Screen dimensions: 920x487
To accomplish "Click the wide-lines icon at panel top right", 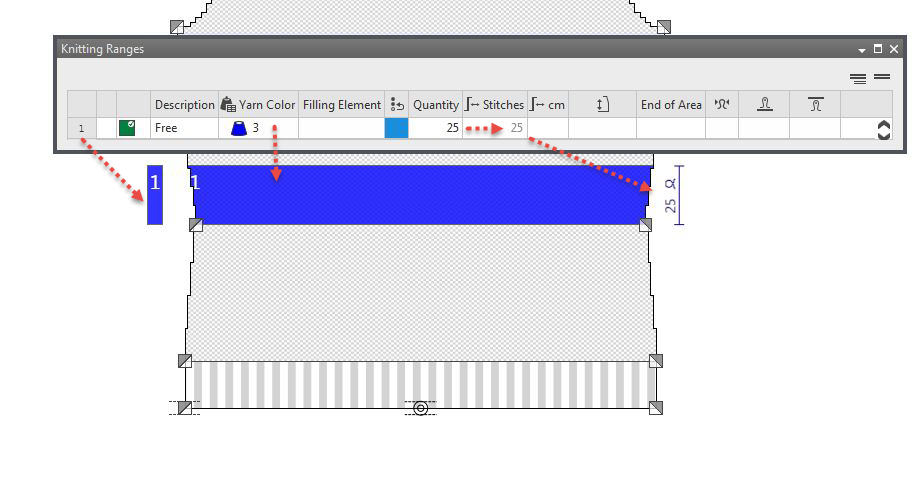I will point(881,77).
